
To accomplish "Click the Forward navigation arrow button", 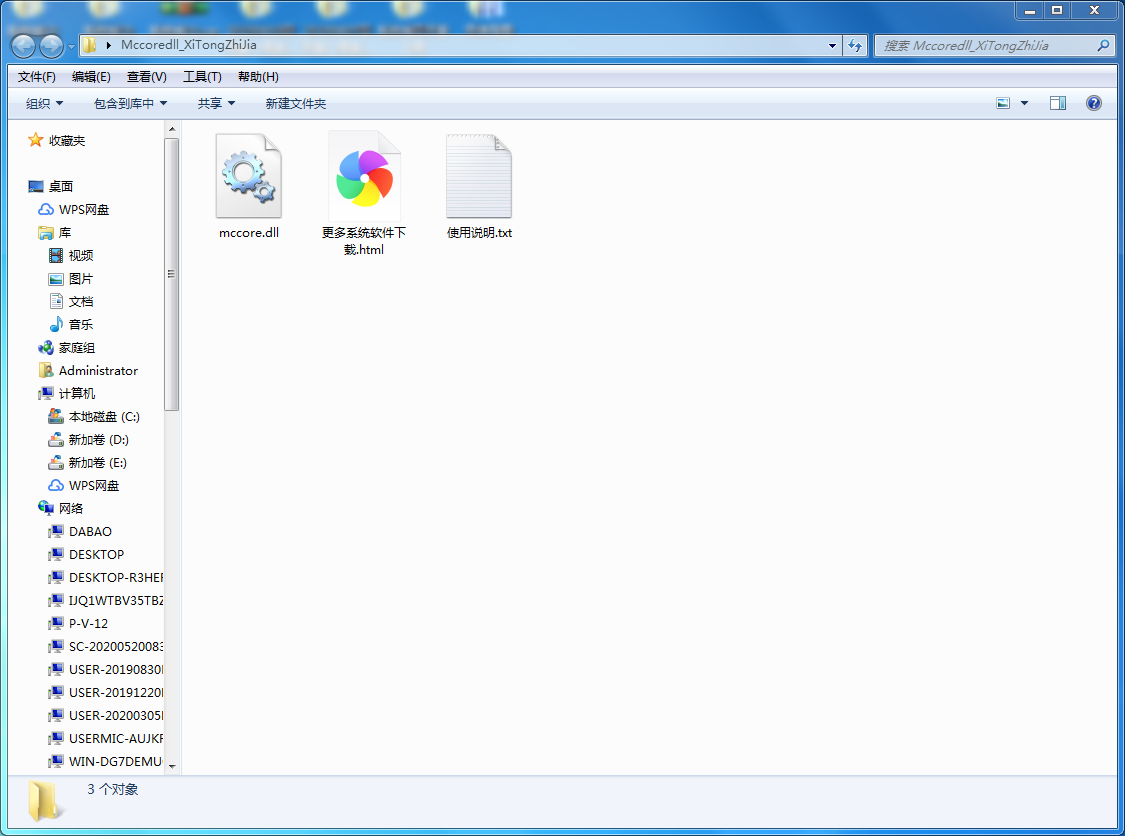I will [51, 46].
